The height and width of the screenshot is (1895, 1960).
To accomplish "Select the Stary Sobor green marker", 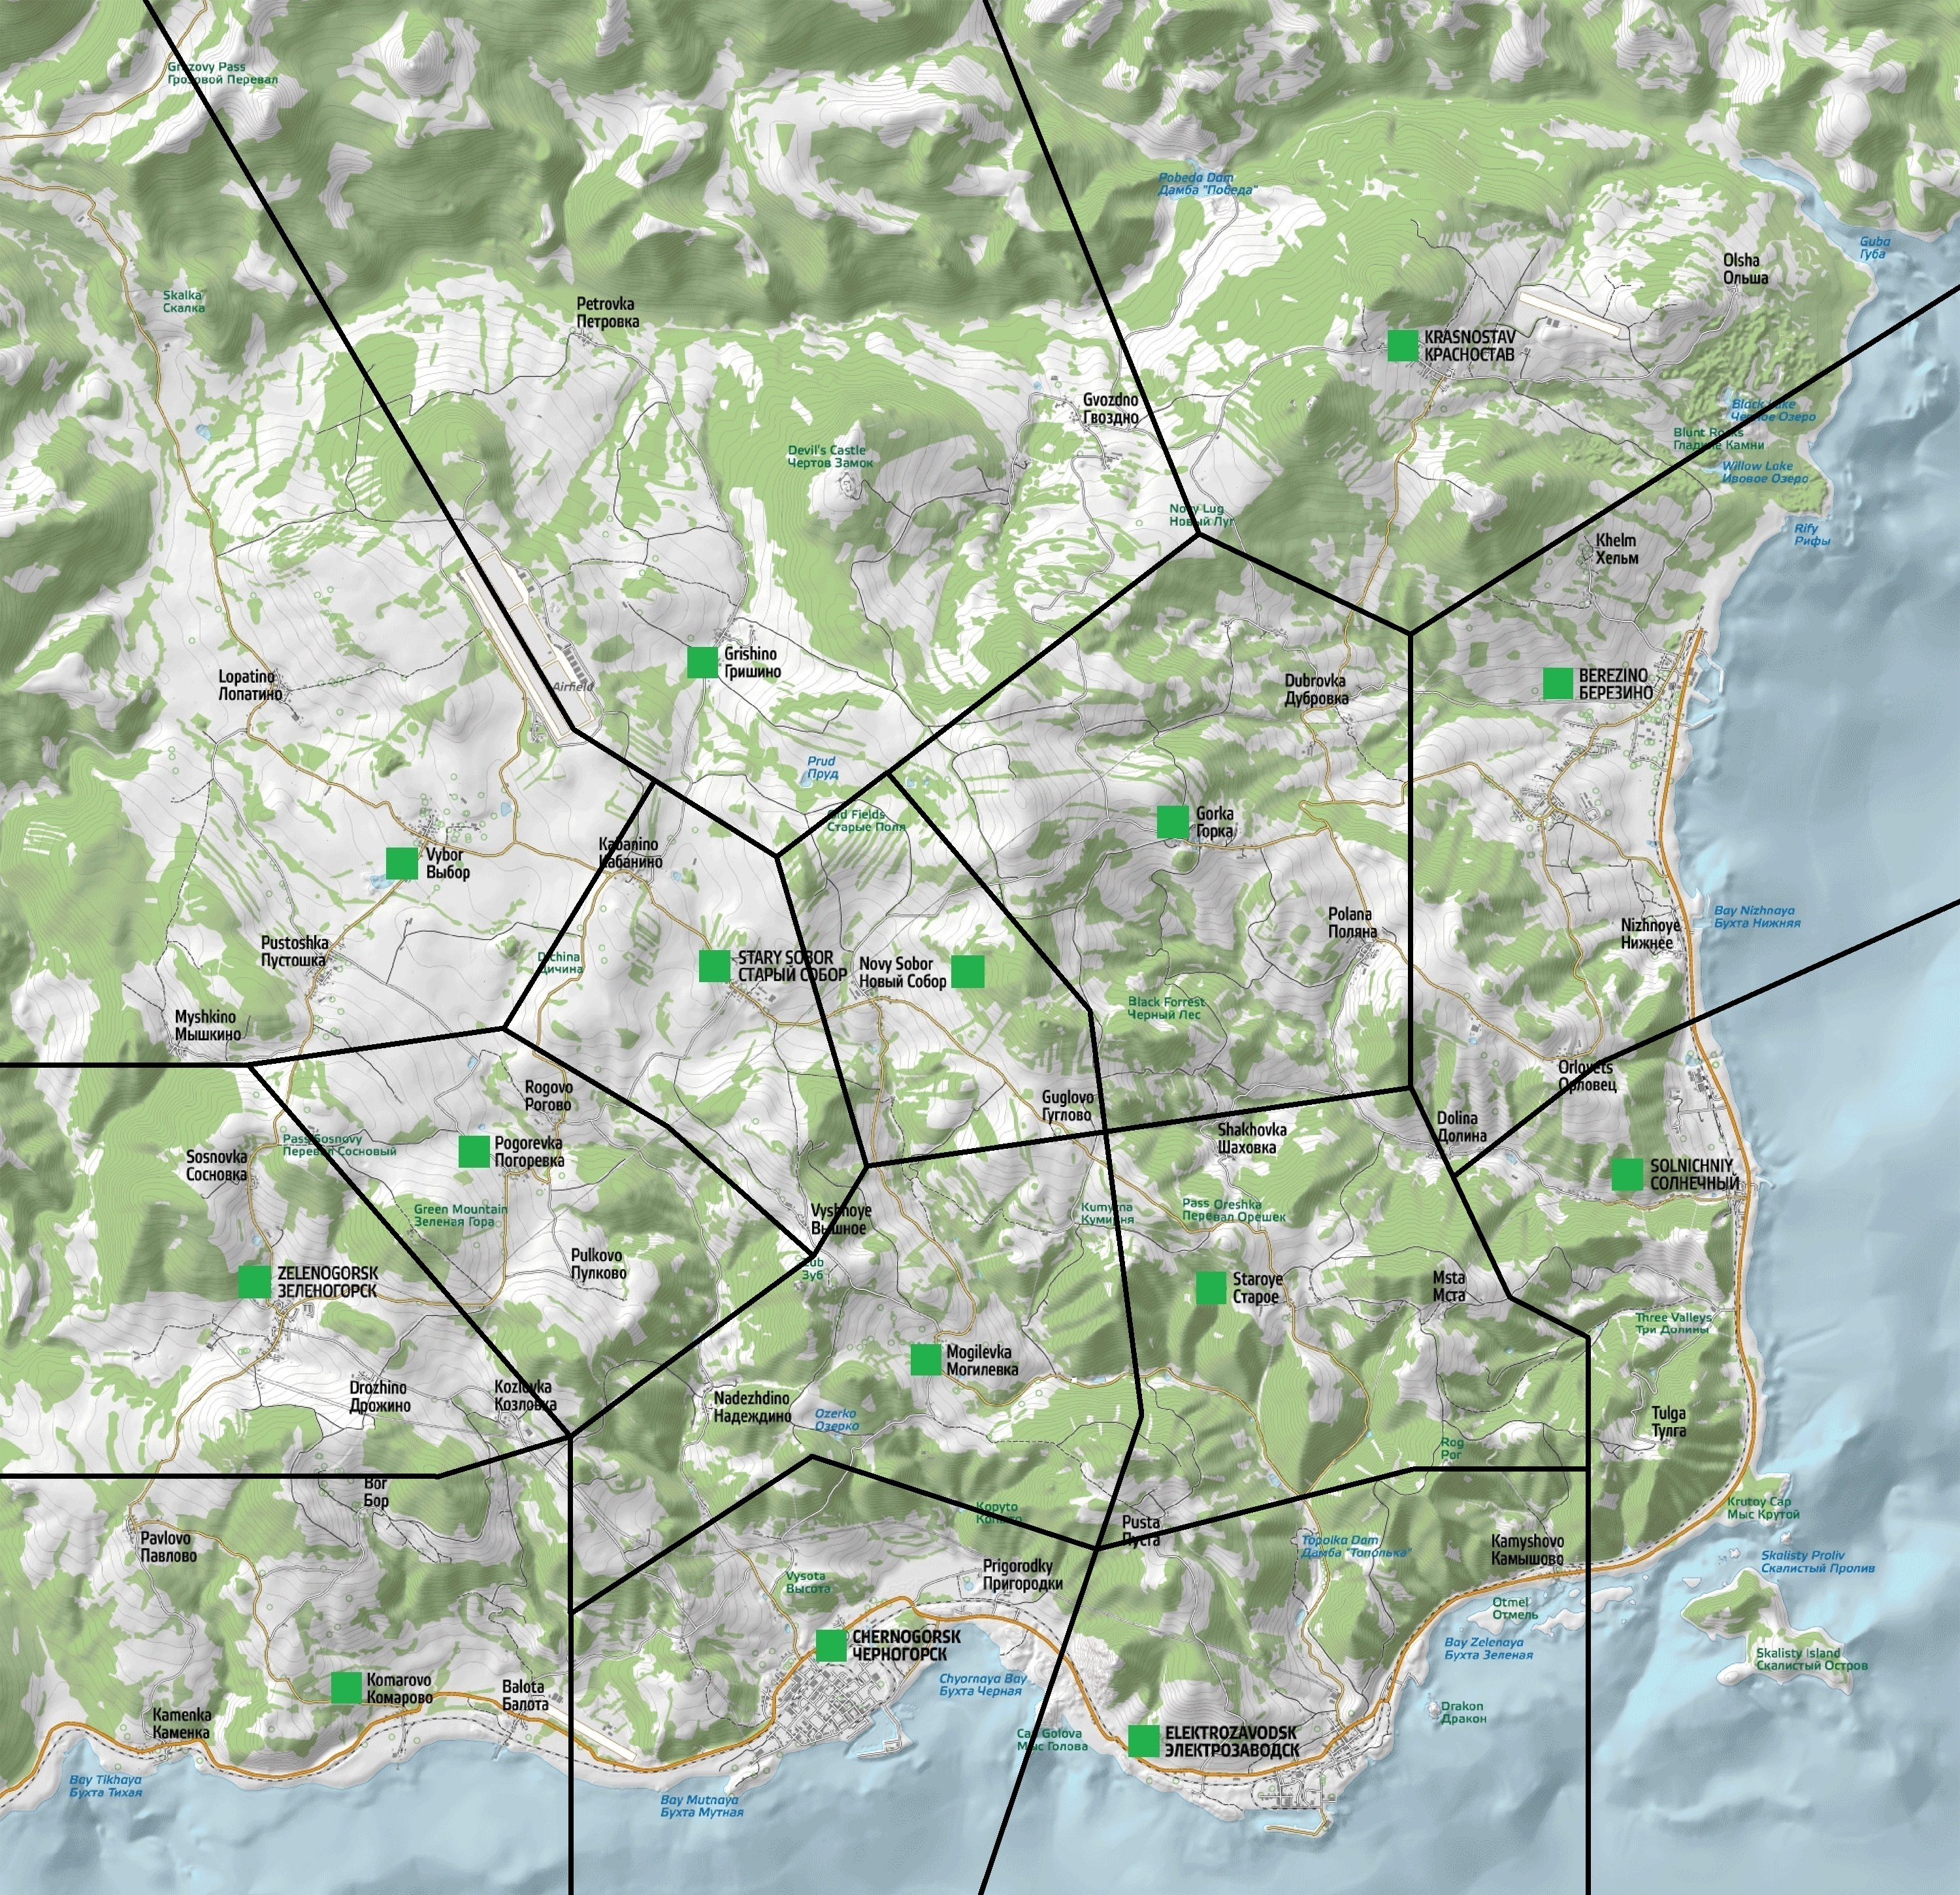I will point(714,966).
